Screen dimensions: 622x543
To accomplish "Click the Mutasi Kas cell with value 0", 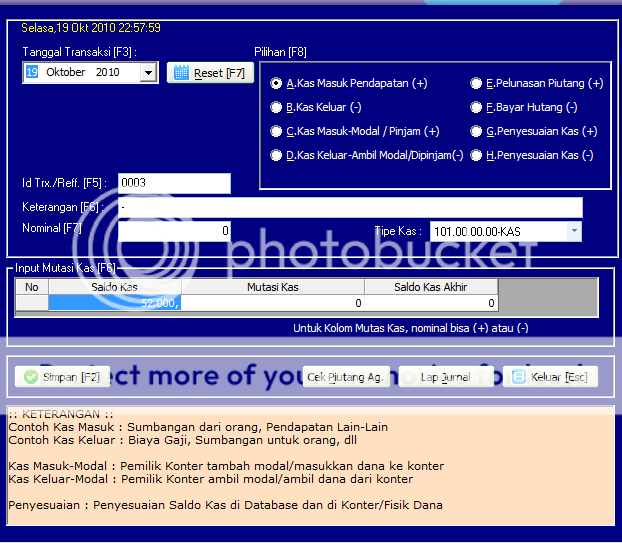I will (x=273, y=303).
